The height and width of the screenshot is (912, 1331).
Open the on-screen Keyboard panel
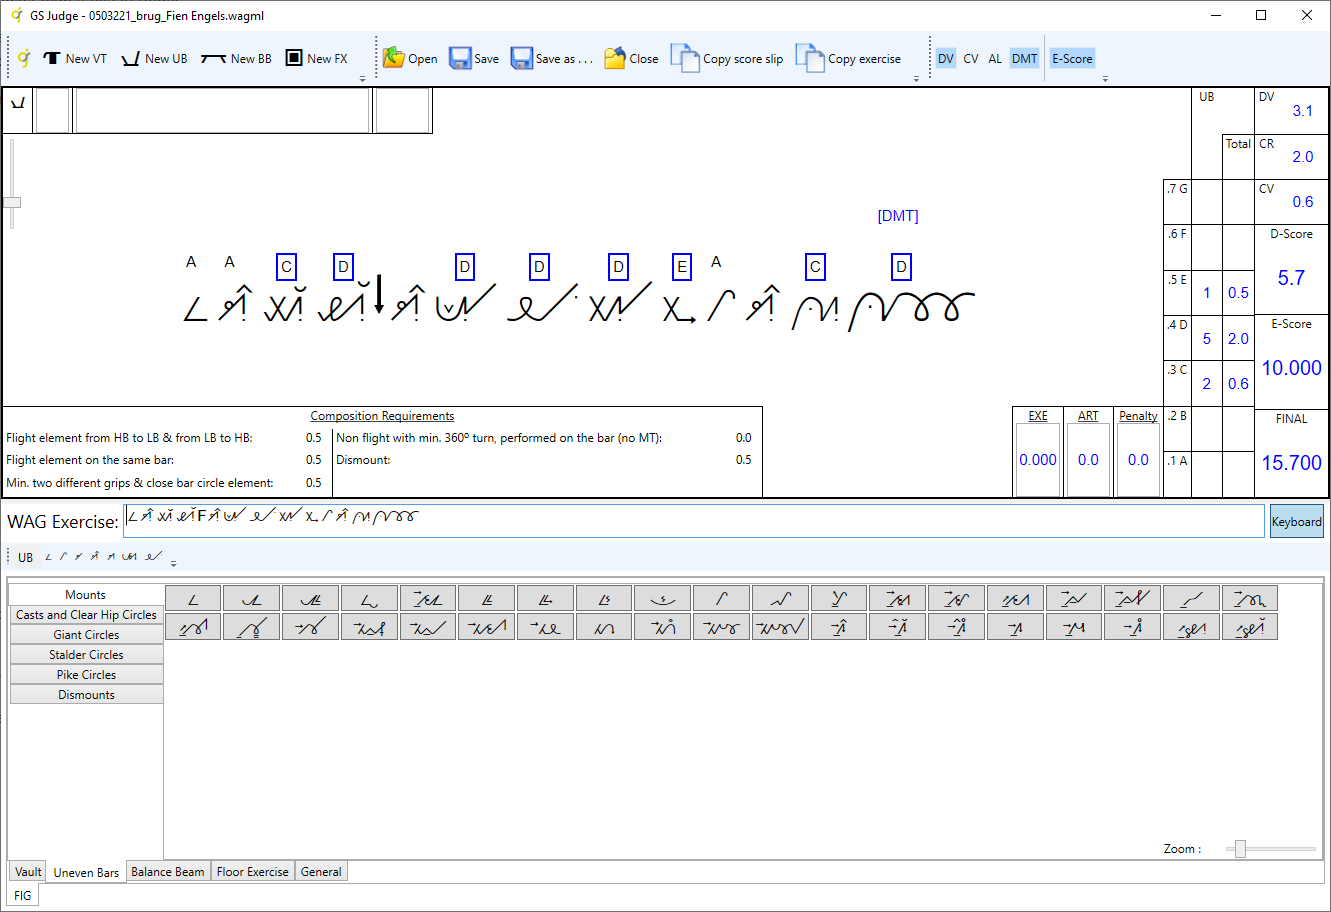pyautogui.click(x=1296, y=521)
